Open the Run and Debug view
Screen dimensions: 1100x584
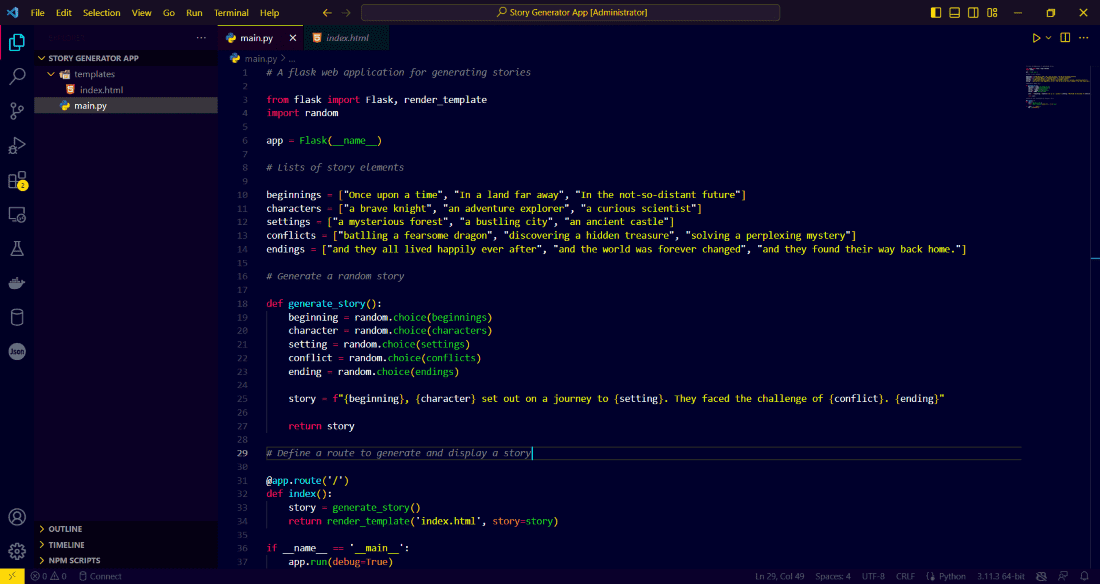point(17,146)
